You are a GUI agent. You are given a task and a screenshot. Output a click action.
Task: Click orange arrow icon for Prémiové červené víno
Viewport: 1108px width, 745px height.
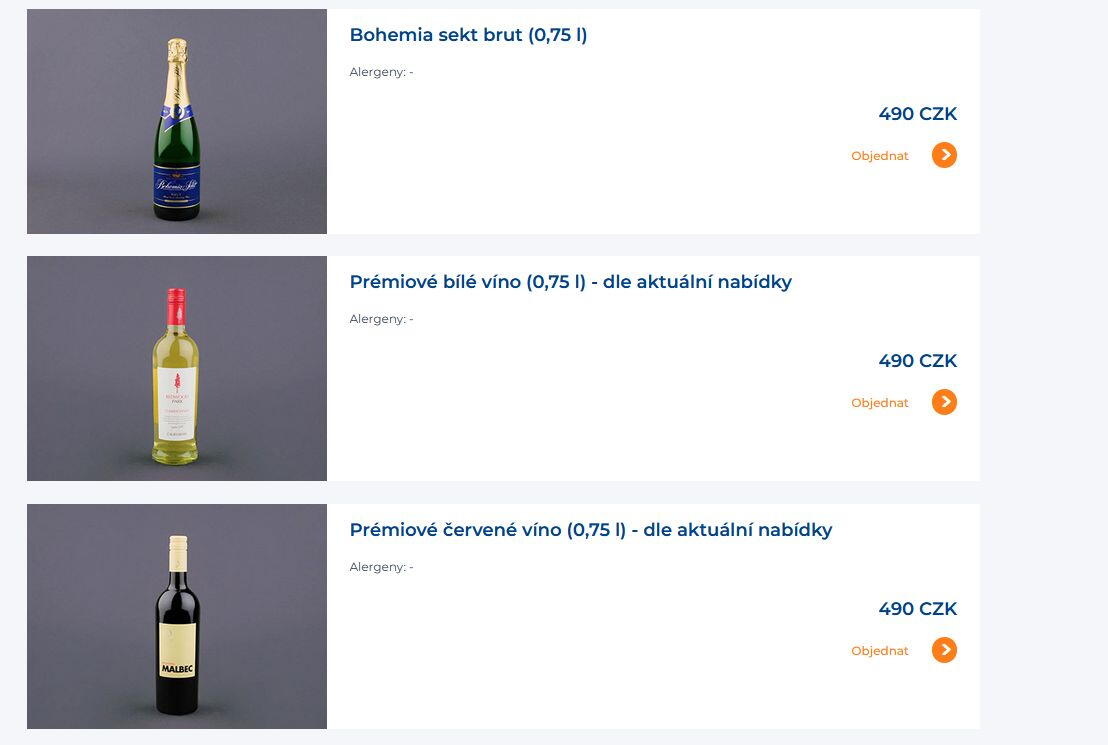click(x=944, y=650)
